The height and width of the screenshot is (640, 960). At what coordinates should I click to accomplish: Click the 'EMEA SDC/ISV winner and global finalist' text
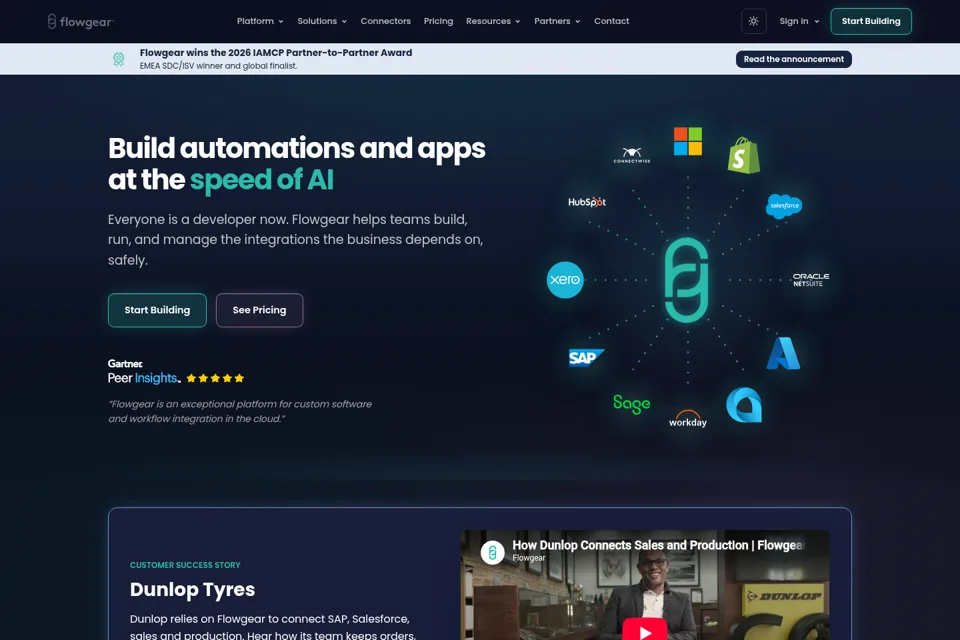[218, 66]
